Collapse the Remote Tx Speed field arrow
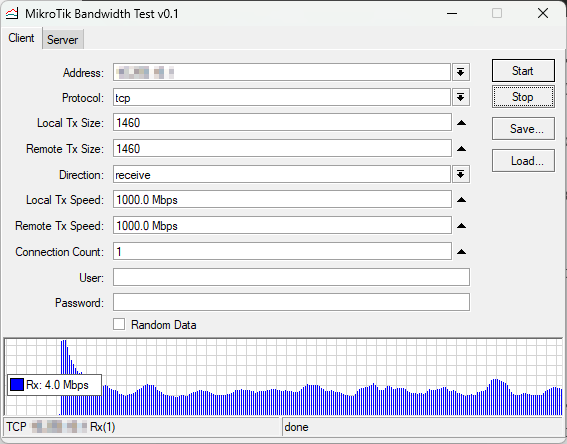 461,226
